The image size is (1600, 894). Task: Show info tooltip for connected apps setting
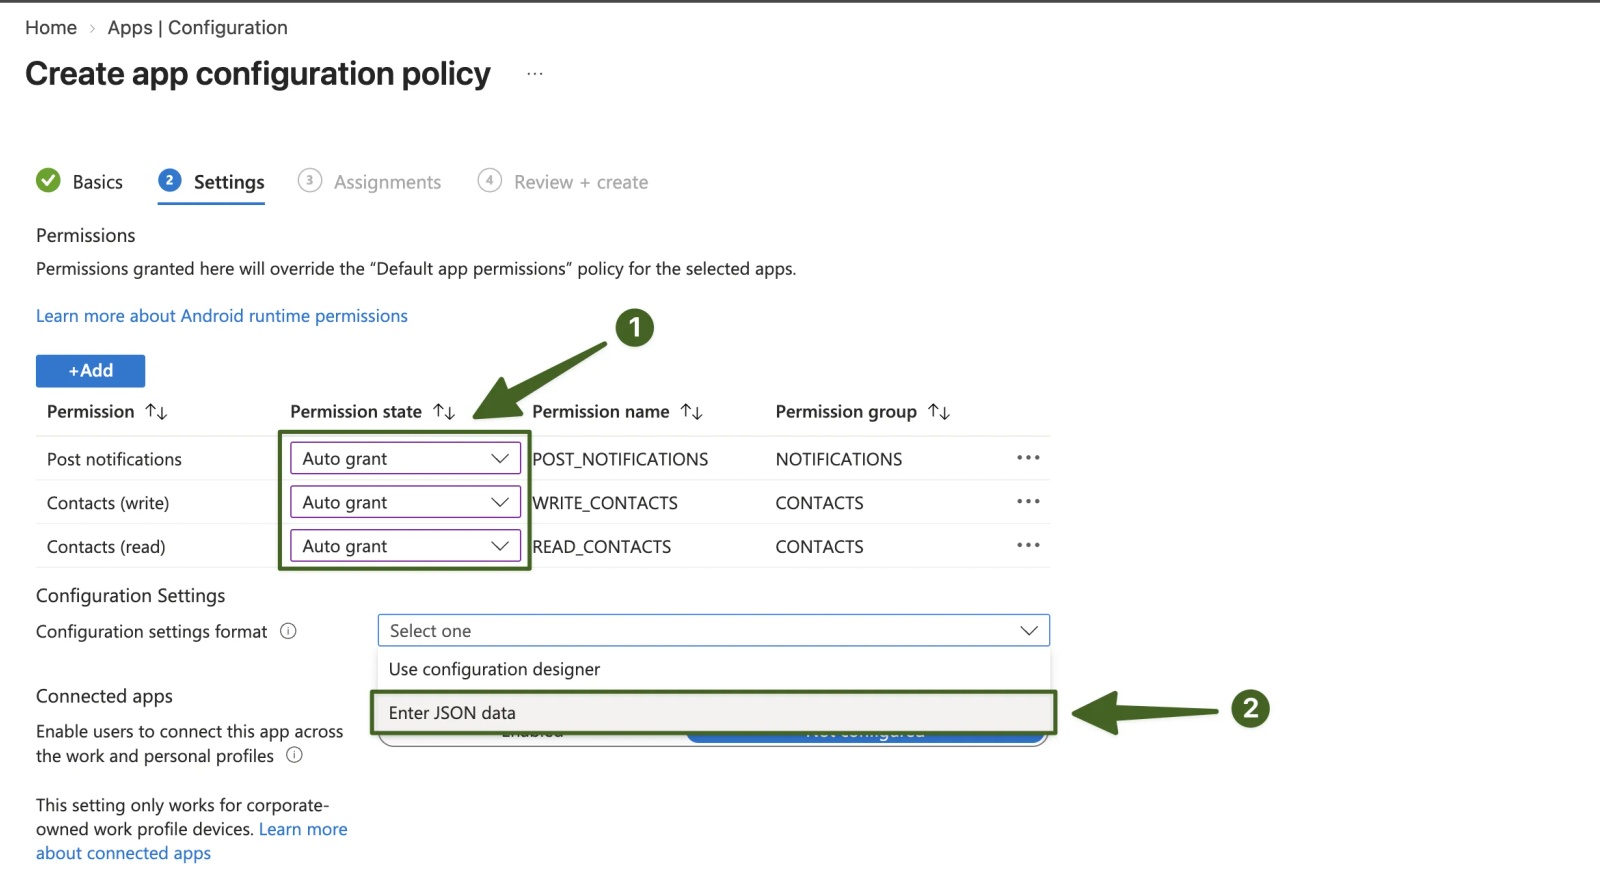(294, 755)
